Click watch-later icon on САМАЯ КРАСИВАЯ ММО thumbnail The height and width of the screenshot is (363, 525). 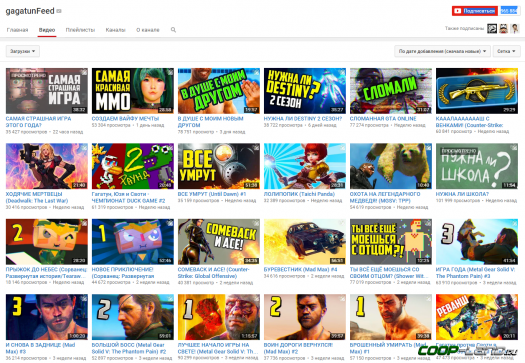pyautogui.click(x=170, y=72)
